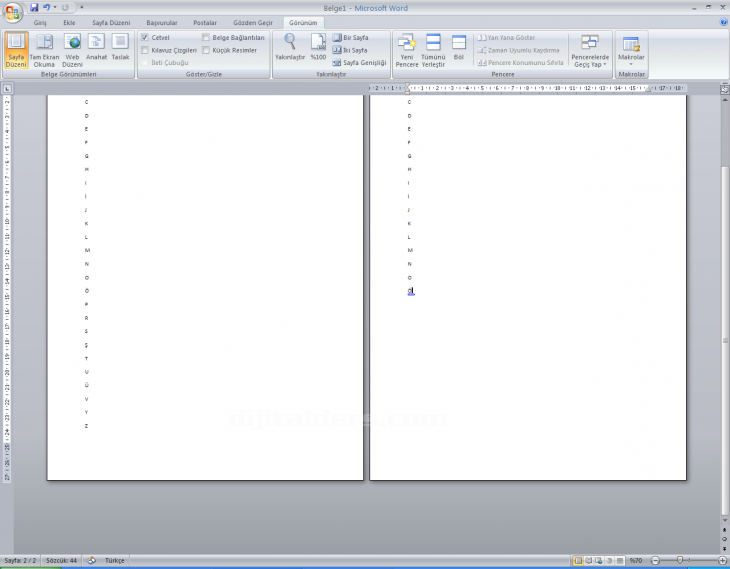Click the Taslak draft view icon

click(x=120, y=48)
